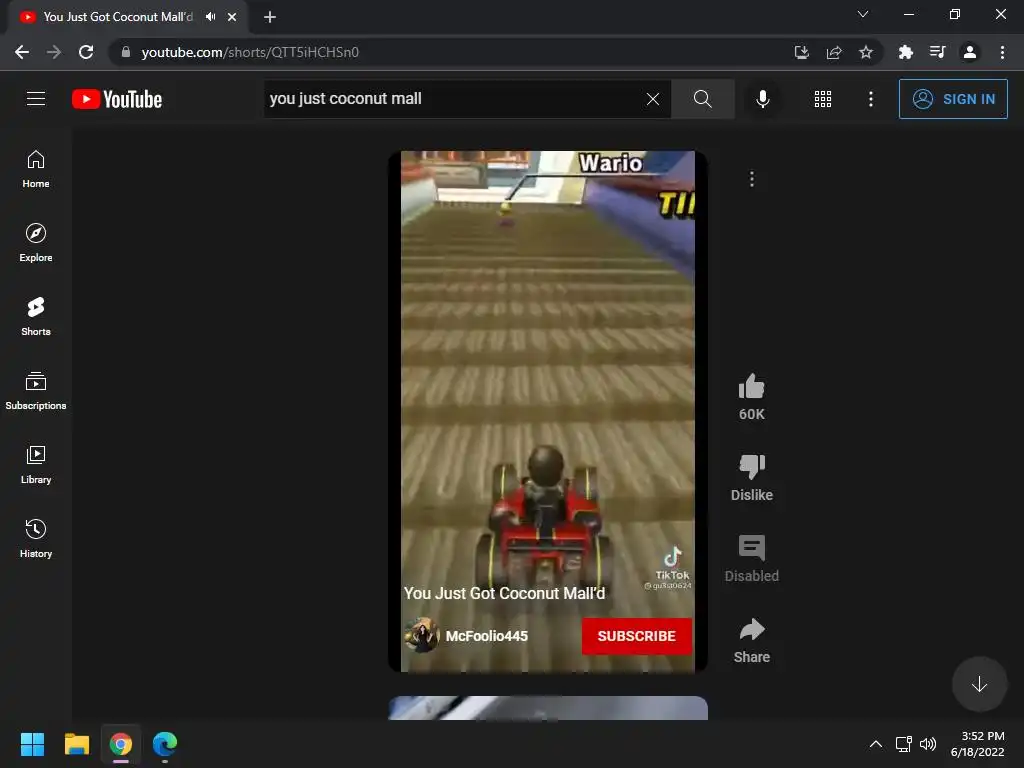
Task: Go back in the browser
Action: [x=22, y=52]
